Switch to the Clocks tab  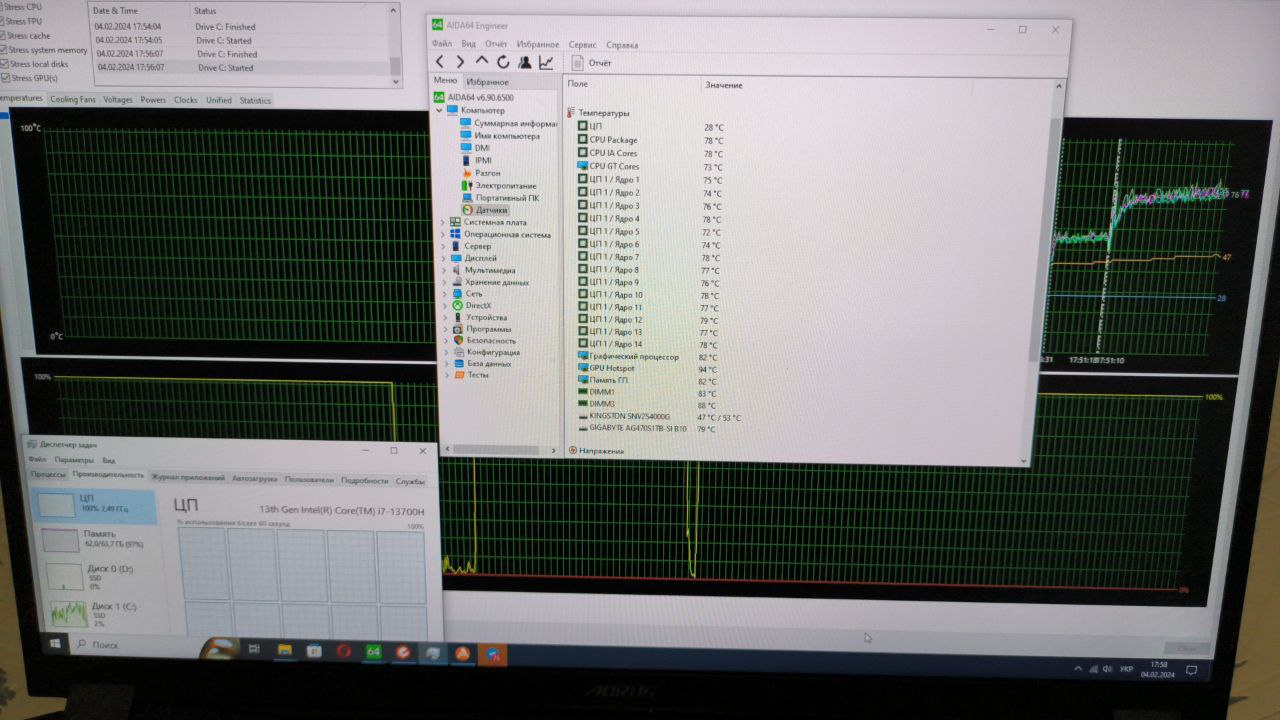tap(186, 100)
